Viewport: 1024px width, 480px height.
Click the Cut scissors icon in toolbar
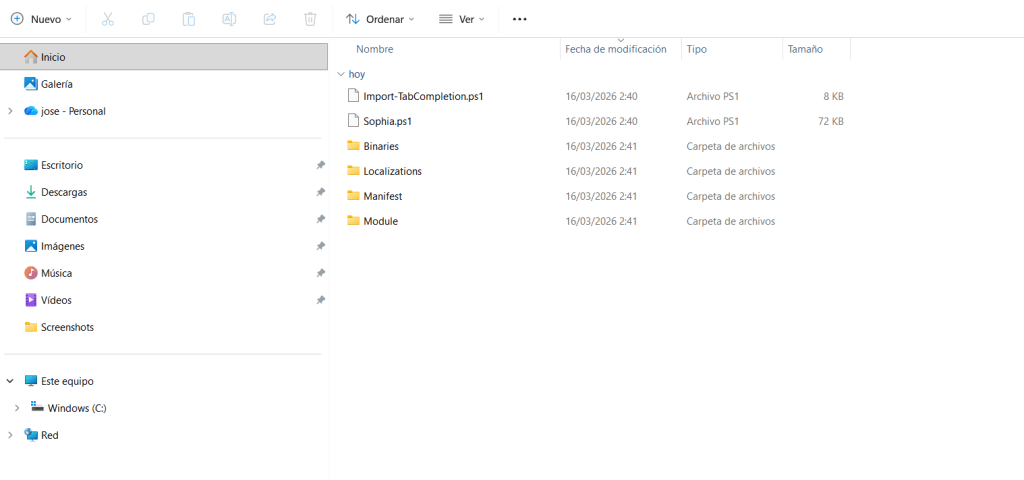tap(108, 19)
